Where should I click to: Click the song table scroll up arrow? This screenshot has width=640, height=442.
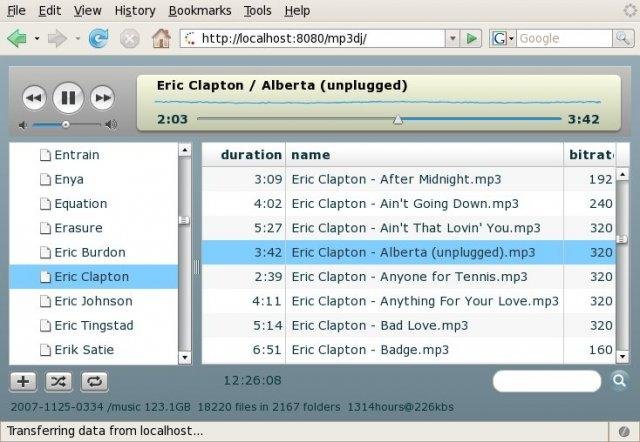(622, 175)
